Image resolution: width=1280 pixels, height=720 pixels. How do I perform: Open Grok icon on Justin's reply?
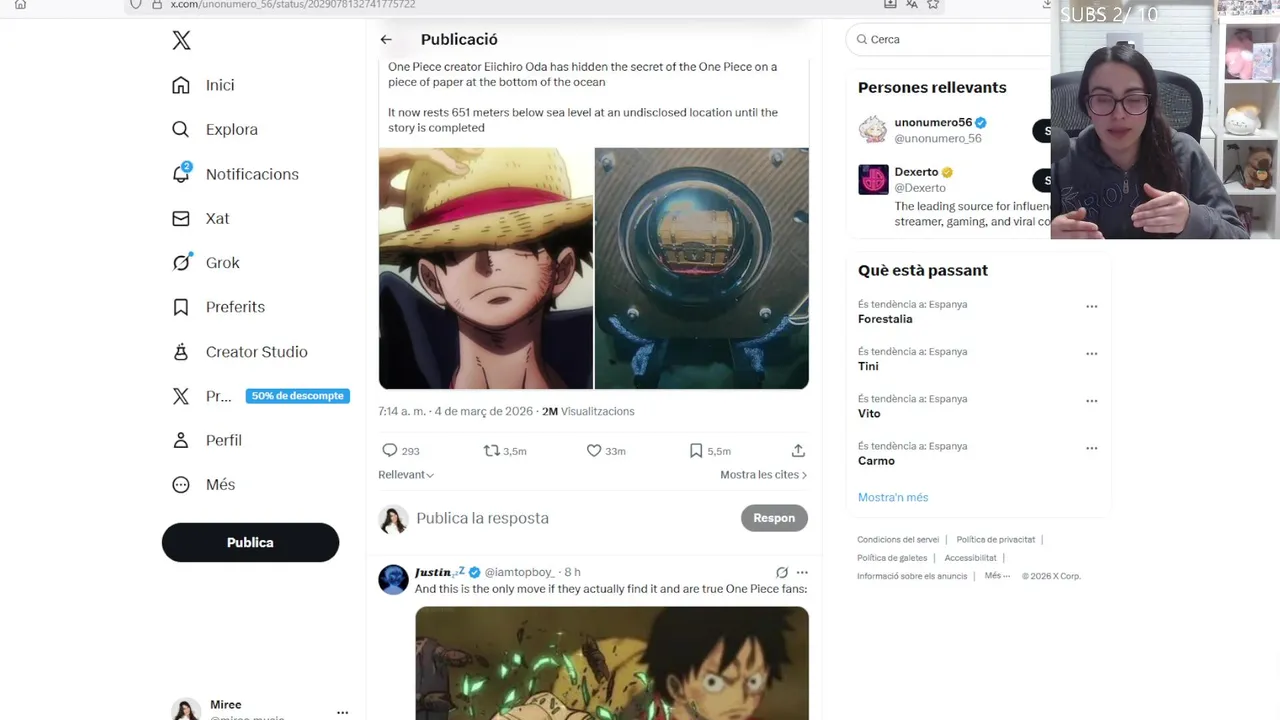782,572
